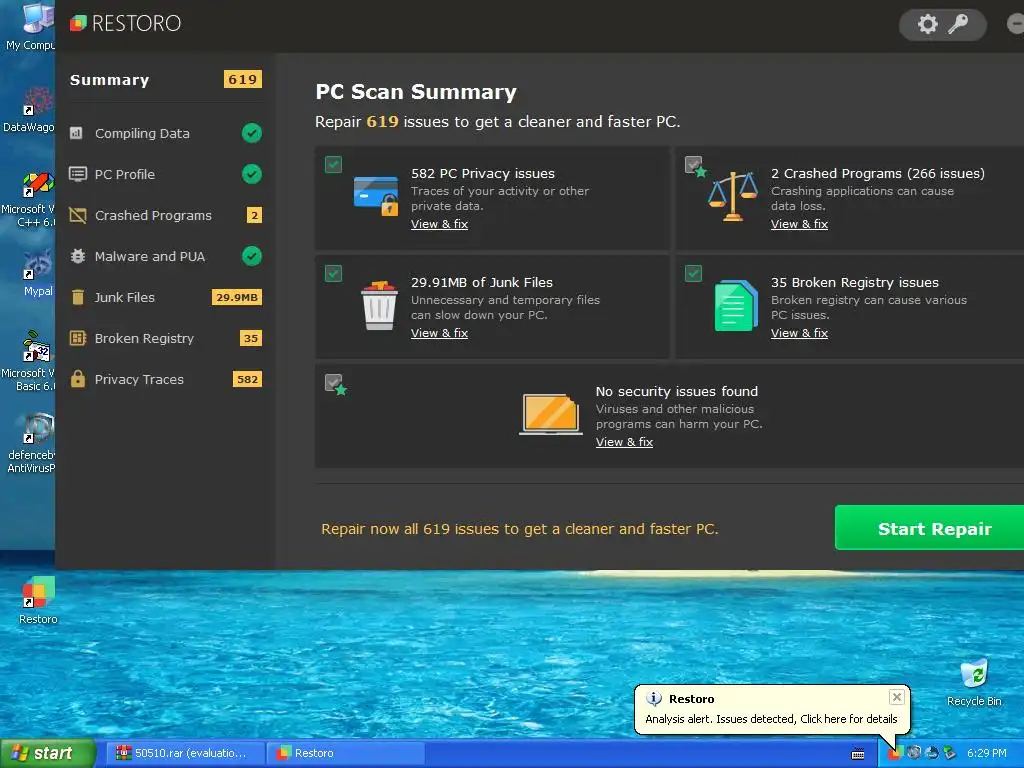Click the PC Scan Summary heading

click(x=416, y=92)
